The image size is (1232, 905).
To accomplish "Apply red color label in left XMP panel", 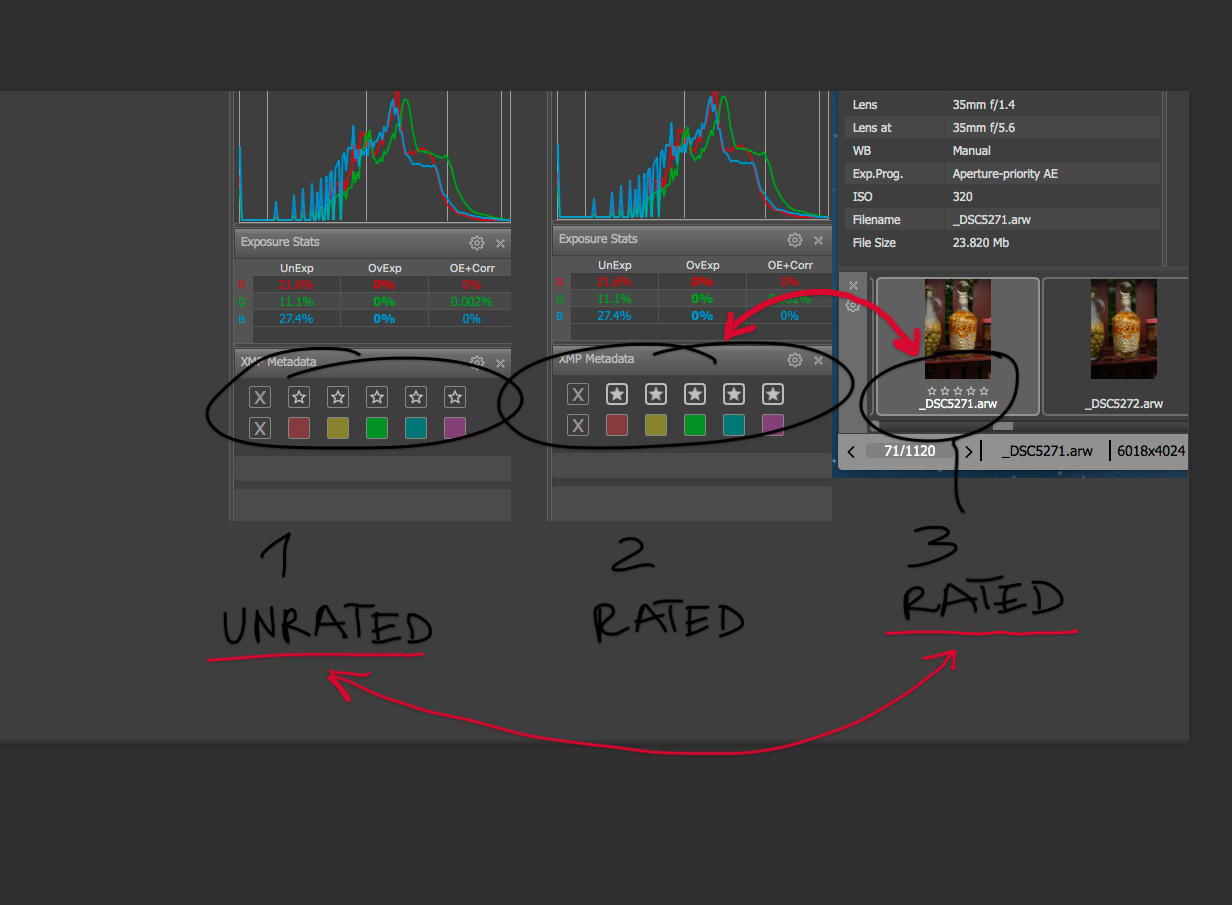I will pos(299,428).
